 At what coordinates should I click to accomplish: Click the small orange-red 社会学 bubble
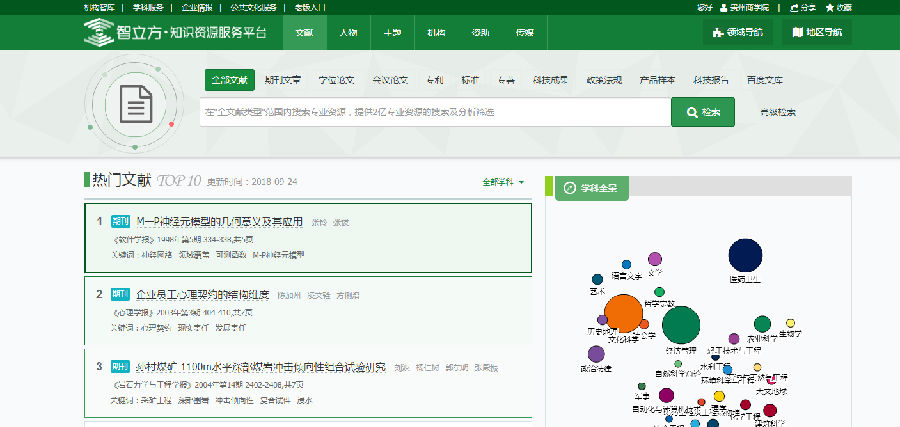(x=644, y=324)
